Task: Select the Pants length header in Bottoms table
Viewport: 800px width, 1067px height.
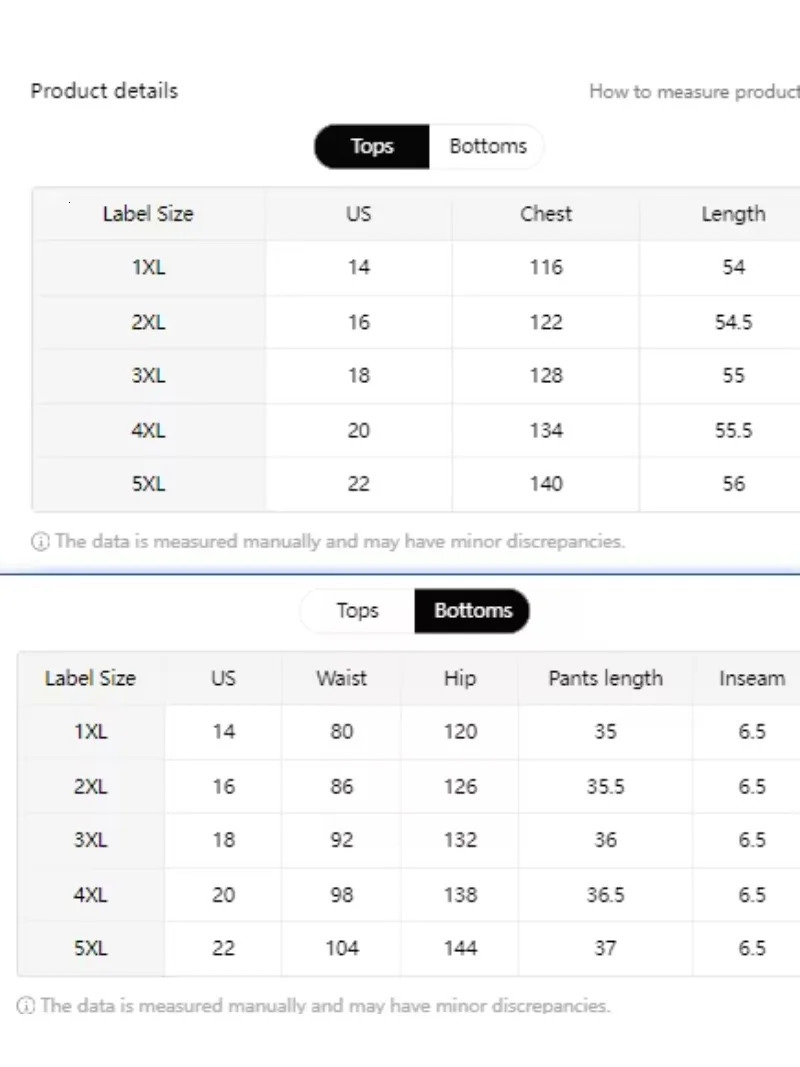Action: pos(605,678)
